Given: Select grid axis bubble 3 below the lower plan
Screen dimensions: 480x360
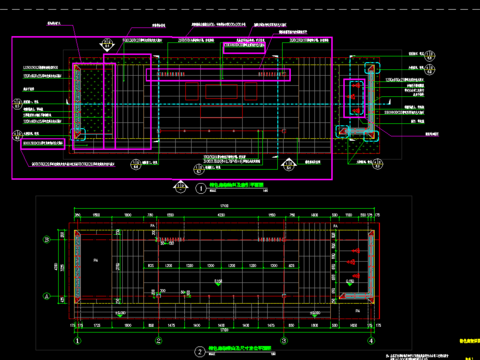Looking at the screenshot, I should tap(284, 341).
